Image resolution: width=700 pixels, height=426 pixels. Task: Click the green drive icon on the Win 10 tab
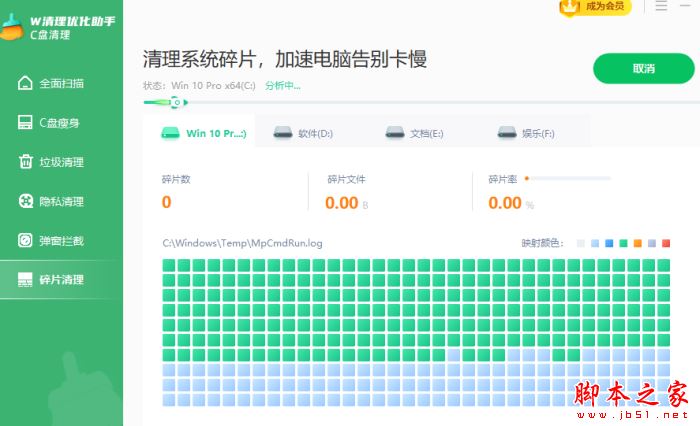coord(170,133)
